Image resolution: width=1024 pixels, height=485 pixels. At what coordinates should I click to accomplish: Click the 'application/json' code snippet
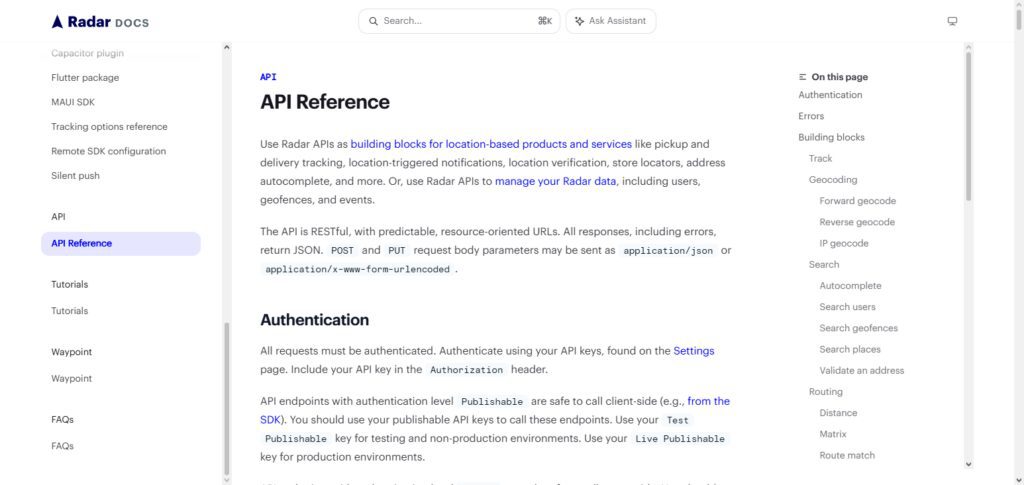(668, 251)
